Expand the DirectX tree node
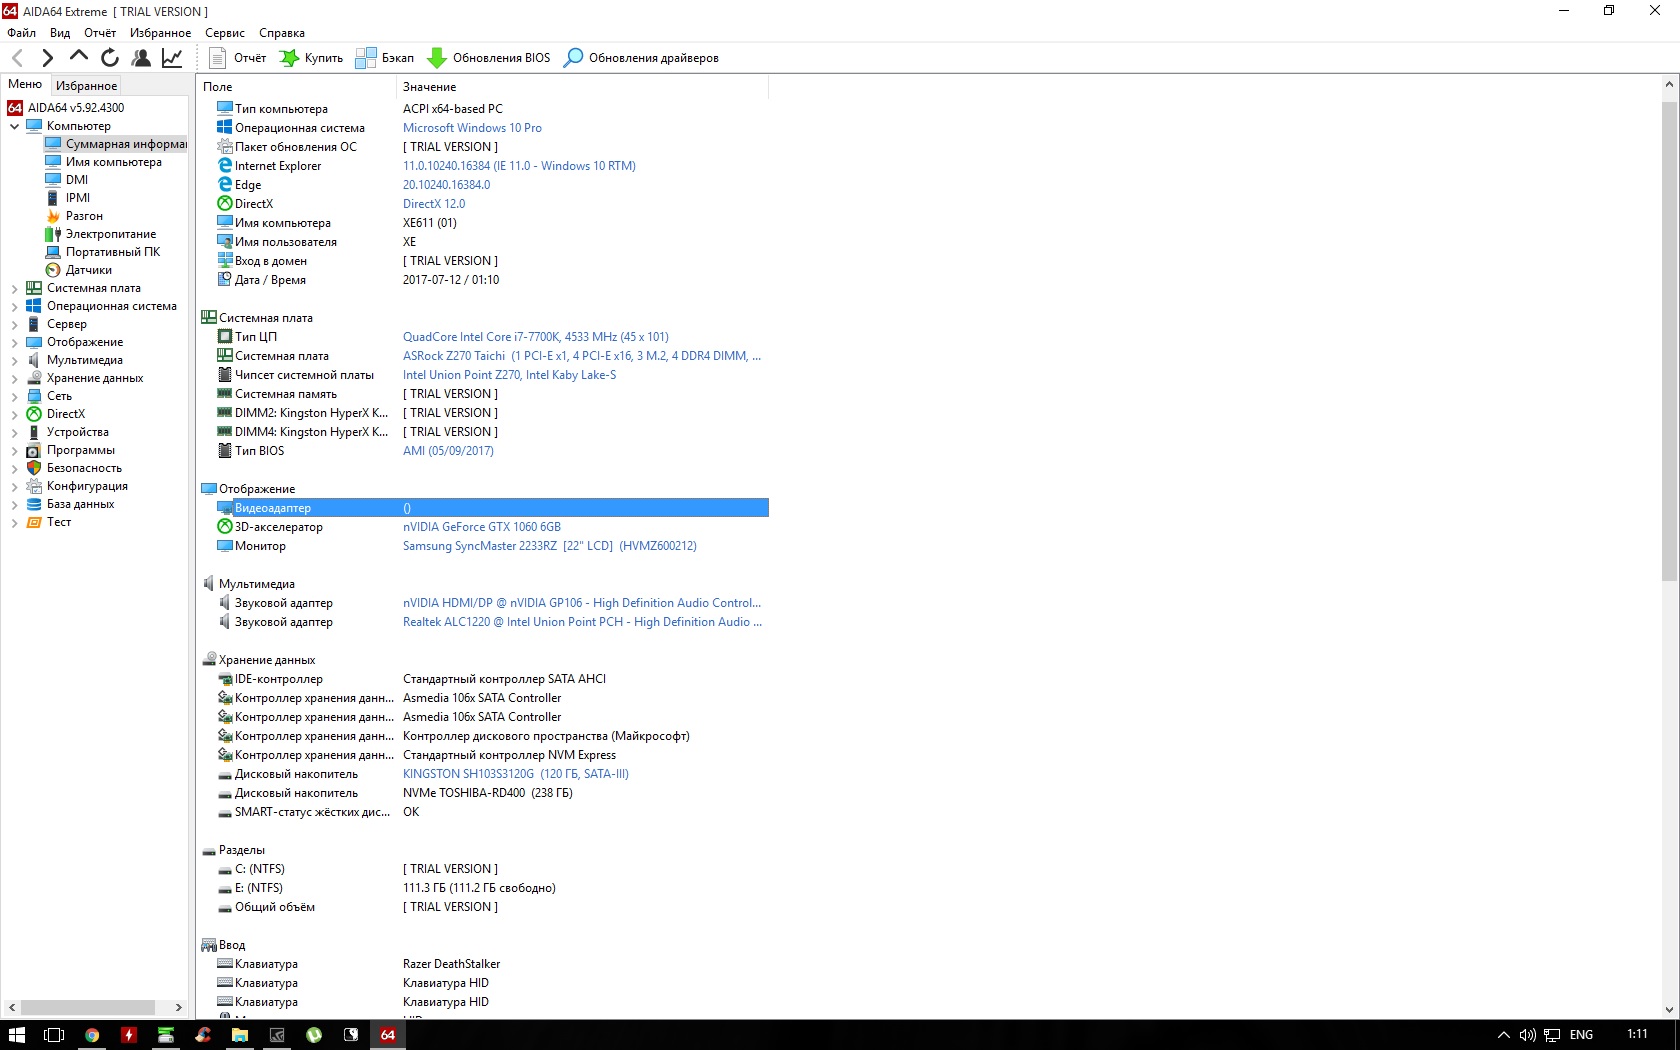Image resolution: width=1680 pixels, height=1050 pixels. (14, 414)
